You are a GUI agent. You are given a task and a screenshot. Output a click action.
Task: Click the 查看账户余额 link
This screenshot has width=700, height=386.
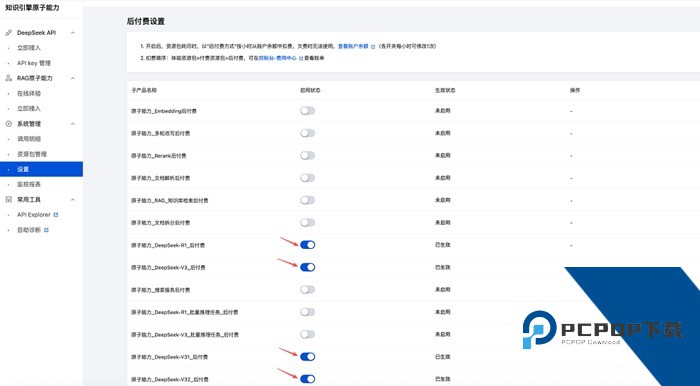click(x=353, y=46)
